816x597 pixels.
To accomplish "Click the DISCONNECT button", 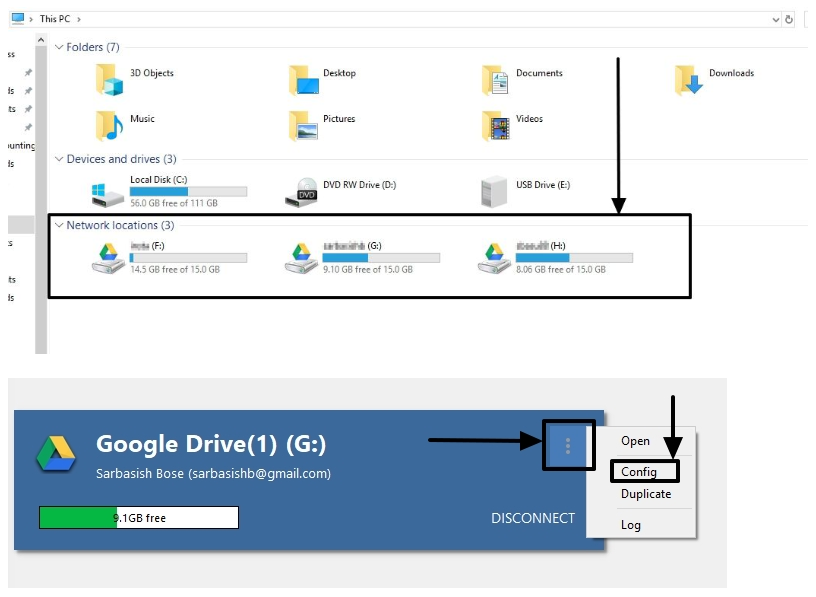I will pyautogui.click(x=533, y=518).
